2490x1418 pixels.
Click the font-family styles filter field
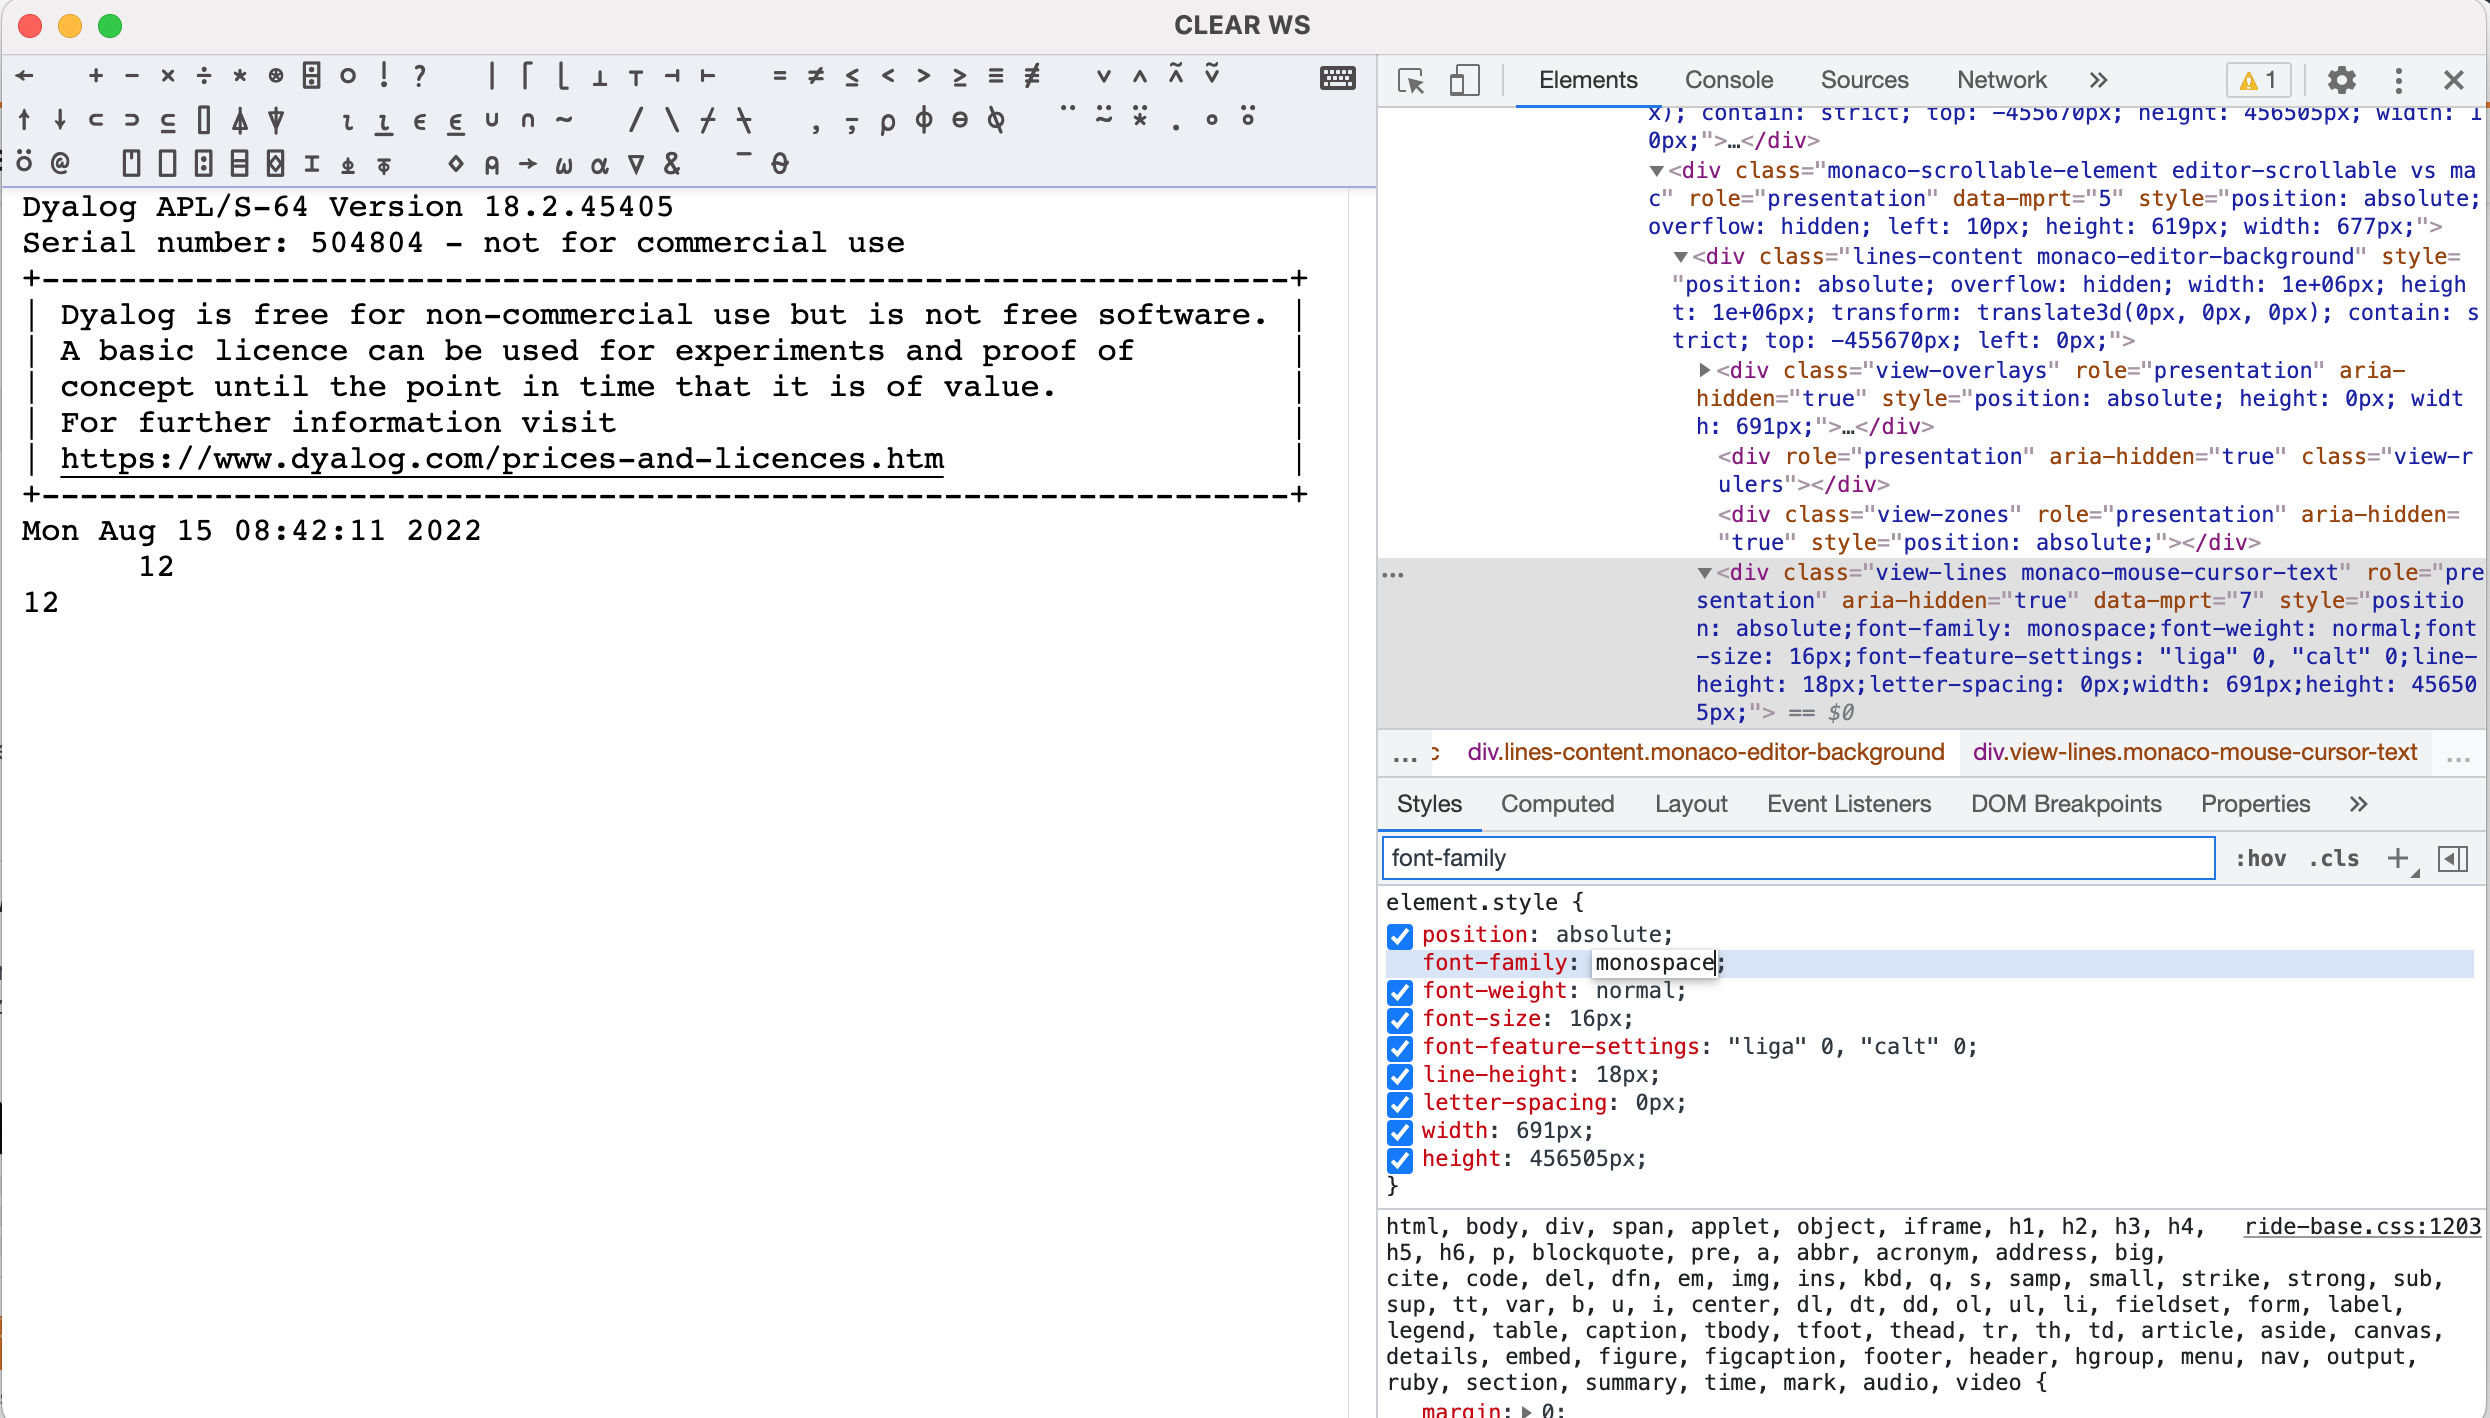click(x=1797, y=858)
